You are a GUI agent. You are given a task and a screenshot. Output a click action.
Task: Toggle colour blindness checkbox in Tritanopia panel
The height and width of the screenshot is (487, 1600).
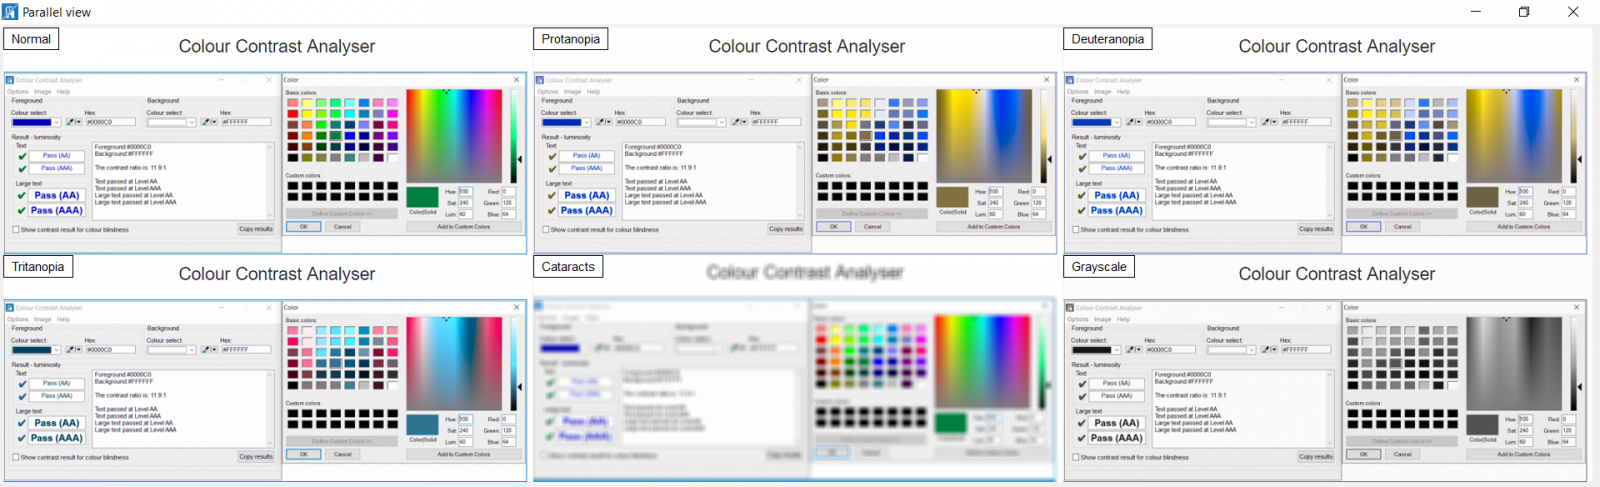tap(16, 457)
